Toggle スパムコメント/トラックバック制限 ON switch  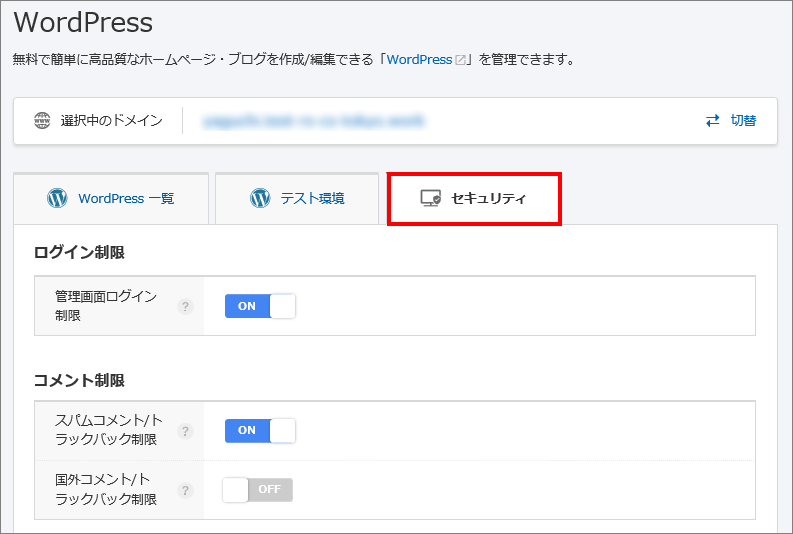tap(260, 430)
